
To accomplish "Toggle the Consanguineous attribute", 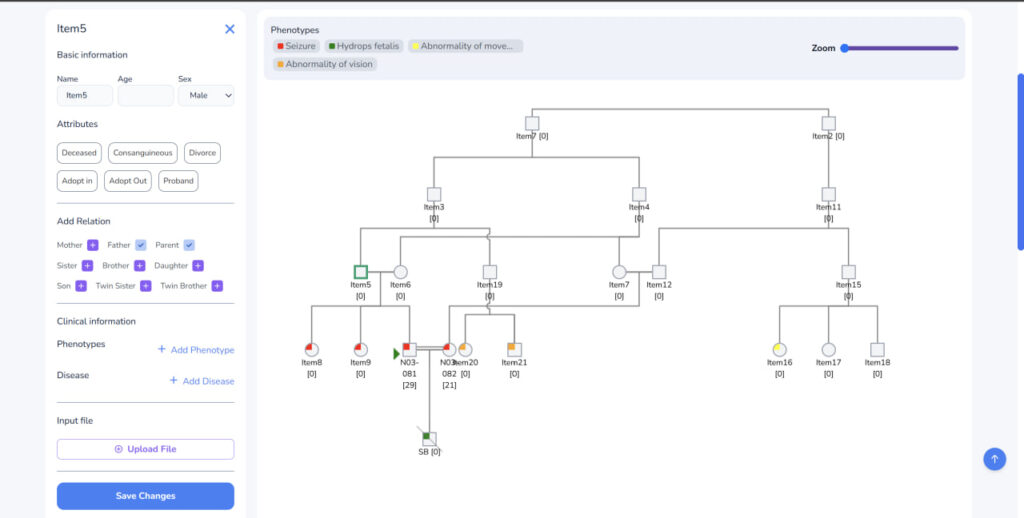I will [x=143, y=153].
